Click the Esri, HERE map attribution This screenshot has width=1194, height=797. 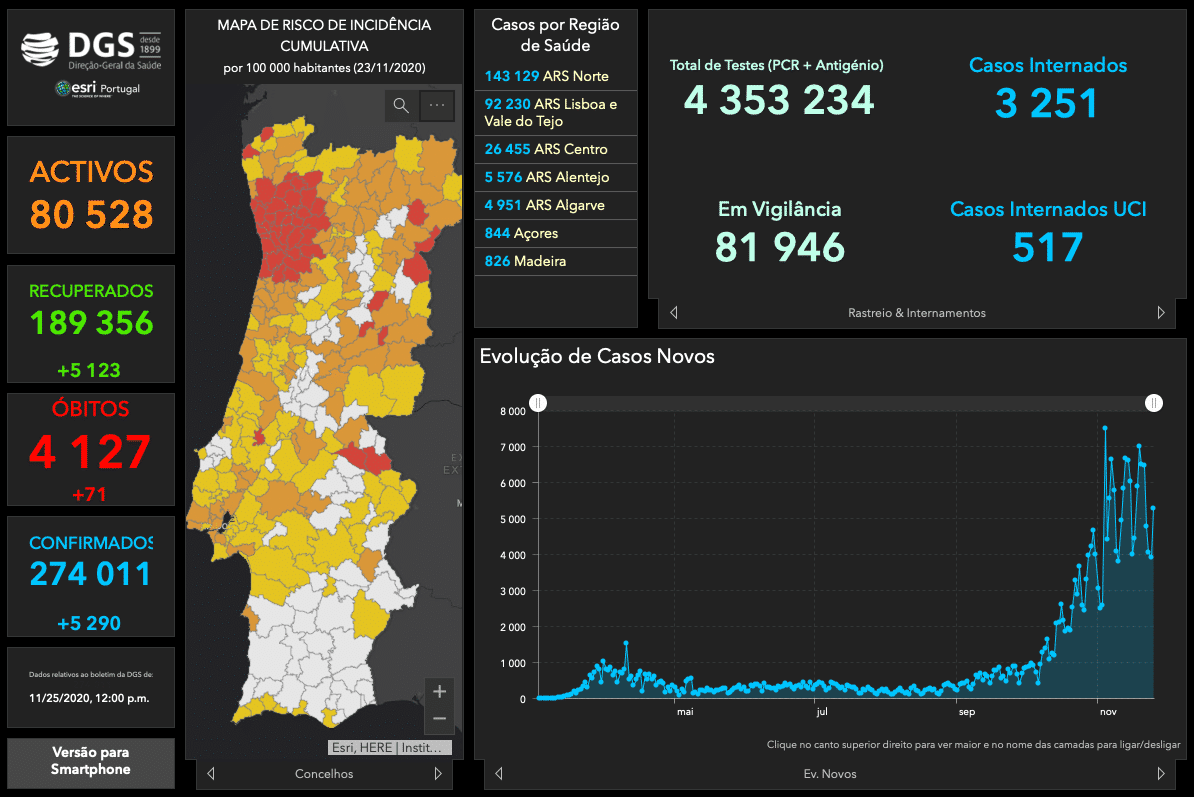[390, 747]
